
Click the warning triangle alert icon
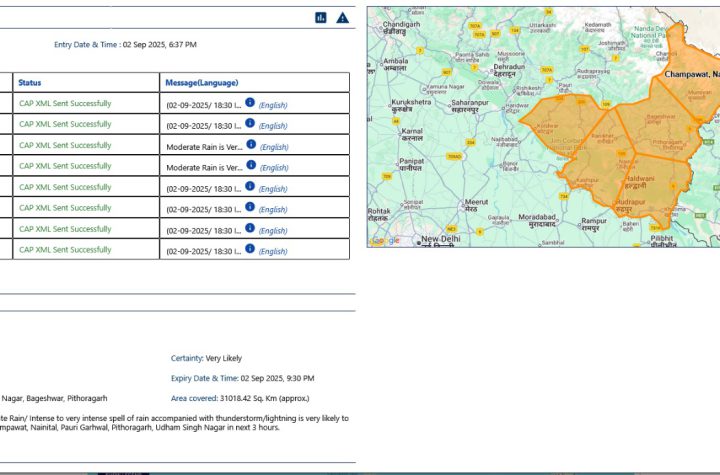(x=343, y=17)
